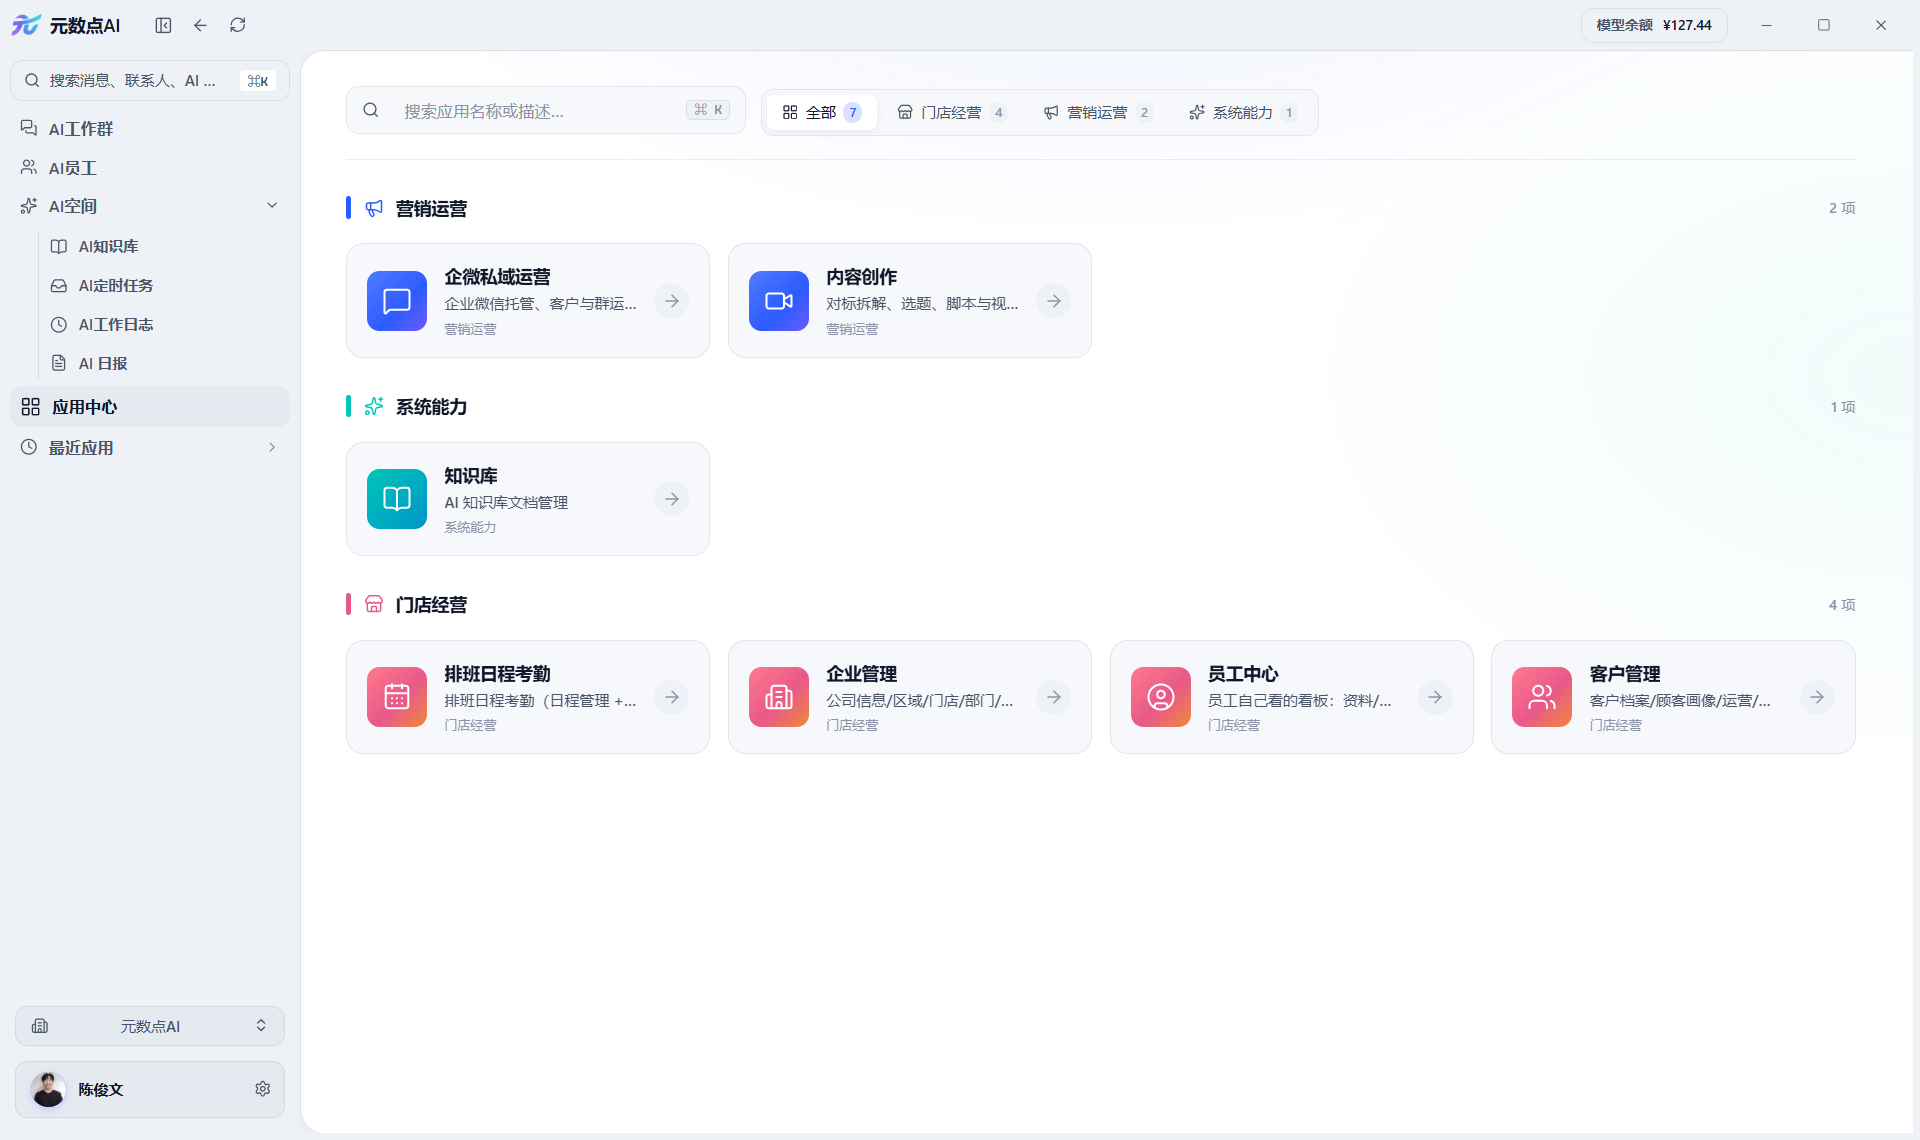Click the 模型余额 ¥127.44 button
The height and width of the screenshot is (1140, 1920).
1654,25
